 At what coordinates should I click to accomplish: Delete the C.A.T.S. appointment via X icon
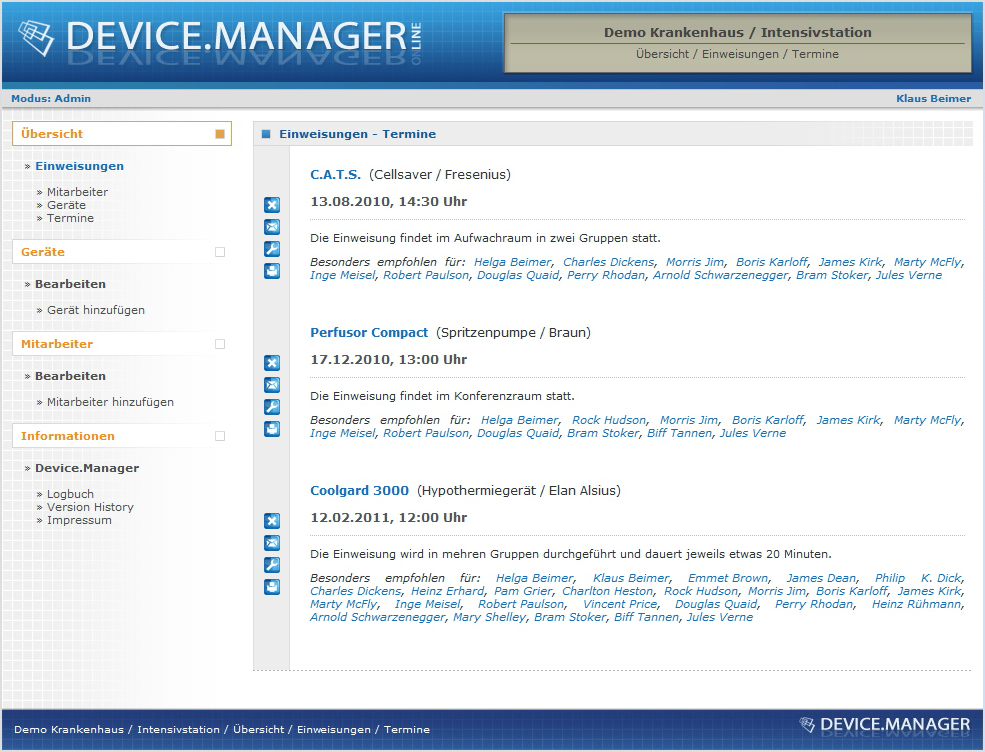click(272, 205)
